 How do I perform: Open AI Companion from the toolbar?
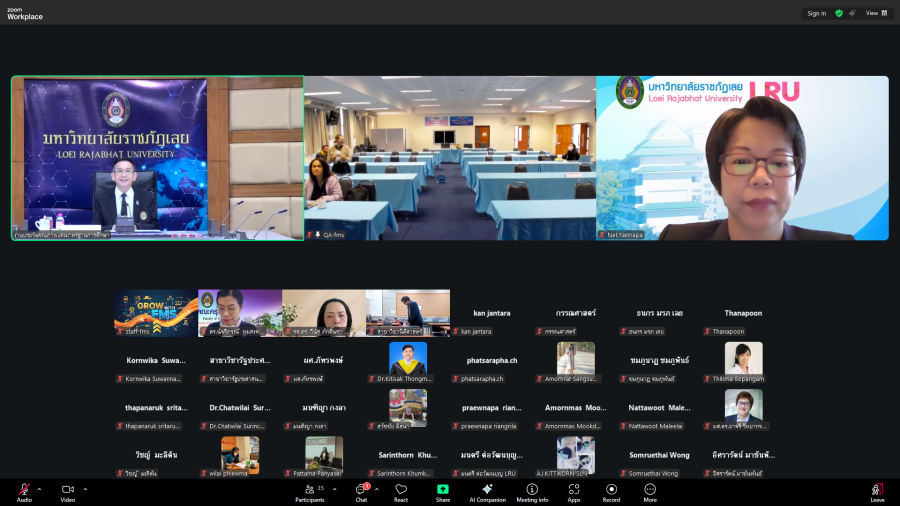pyautogui.click(x=487, y=491)
